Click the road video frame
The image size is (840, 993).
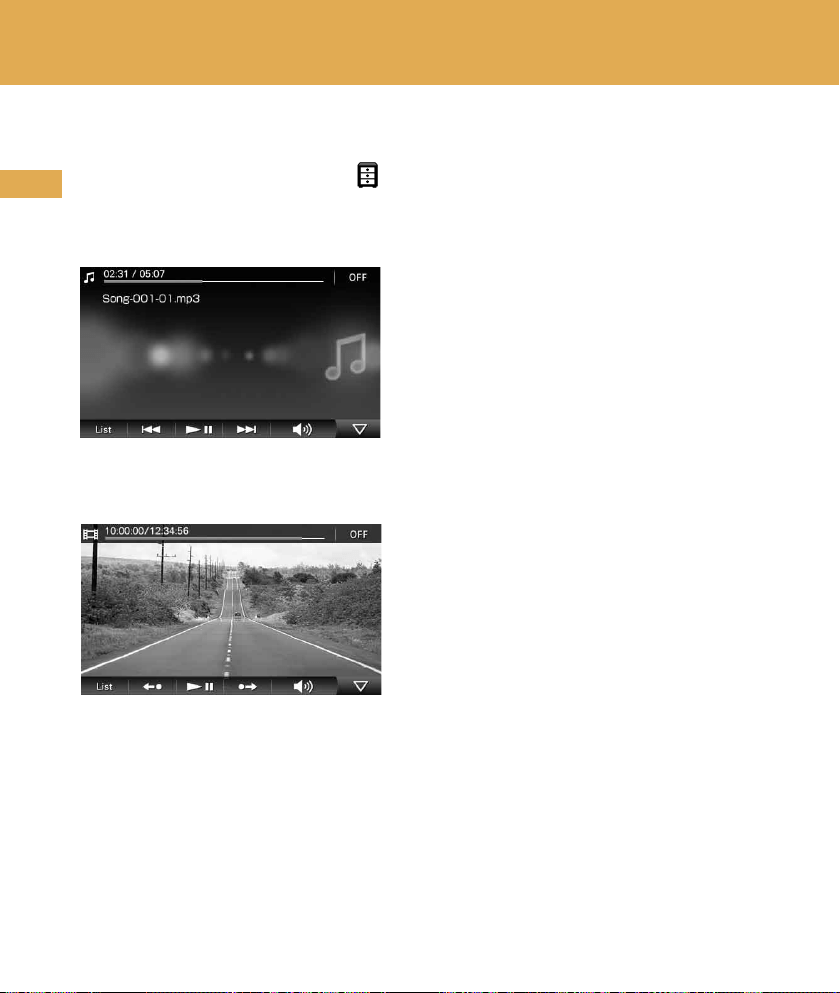[231, 610]
